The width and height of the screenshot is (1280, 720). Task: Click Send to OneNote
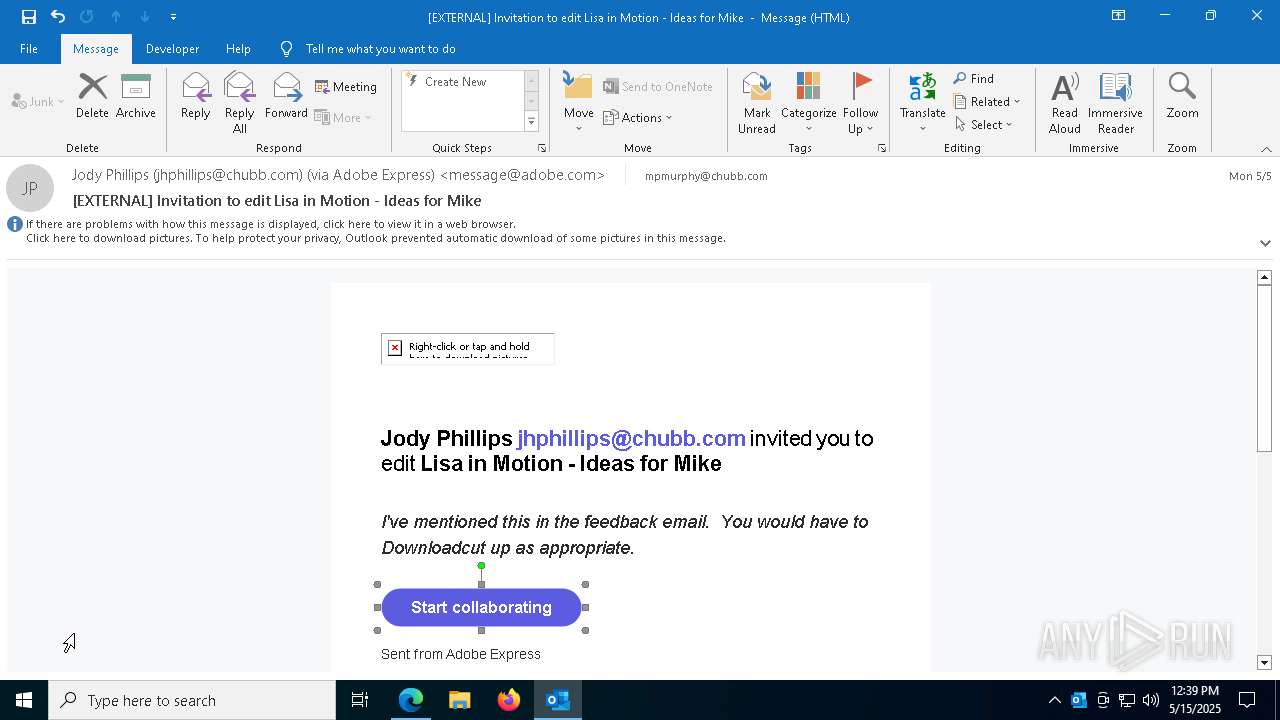pyautogui.click(x=657, y=87)
